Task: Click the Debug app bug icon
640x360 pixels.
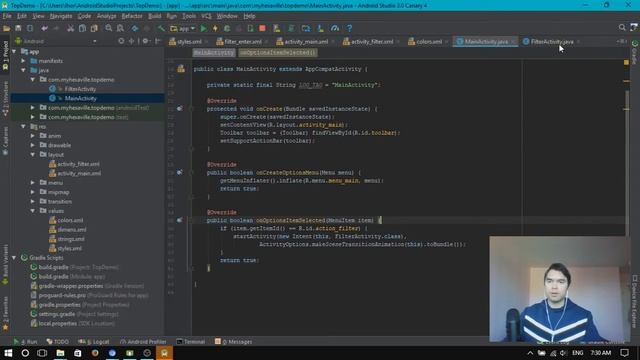Action: (227, 28)
